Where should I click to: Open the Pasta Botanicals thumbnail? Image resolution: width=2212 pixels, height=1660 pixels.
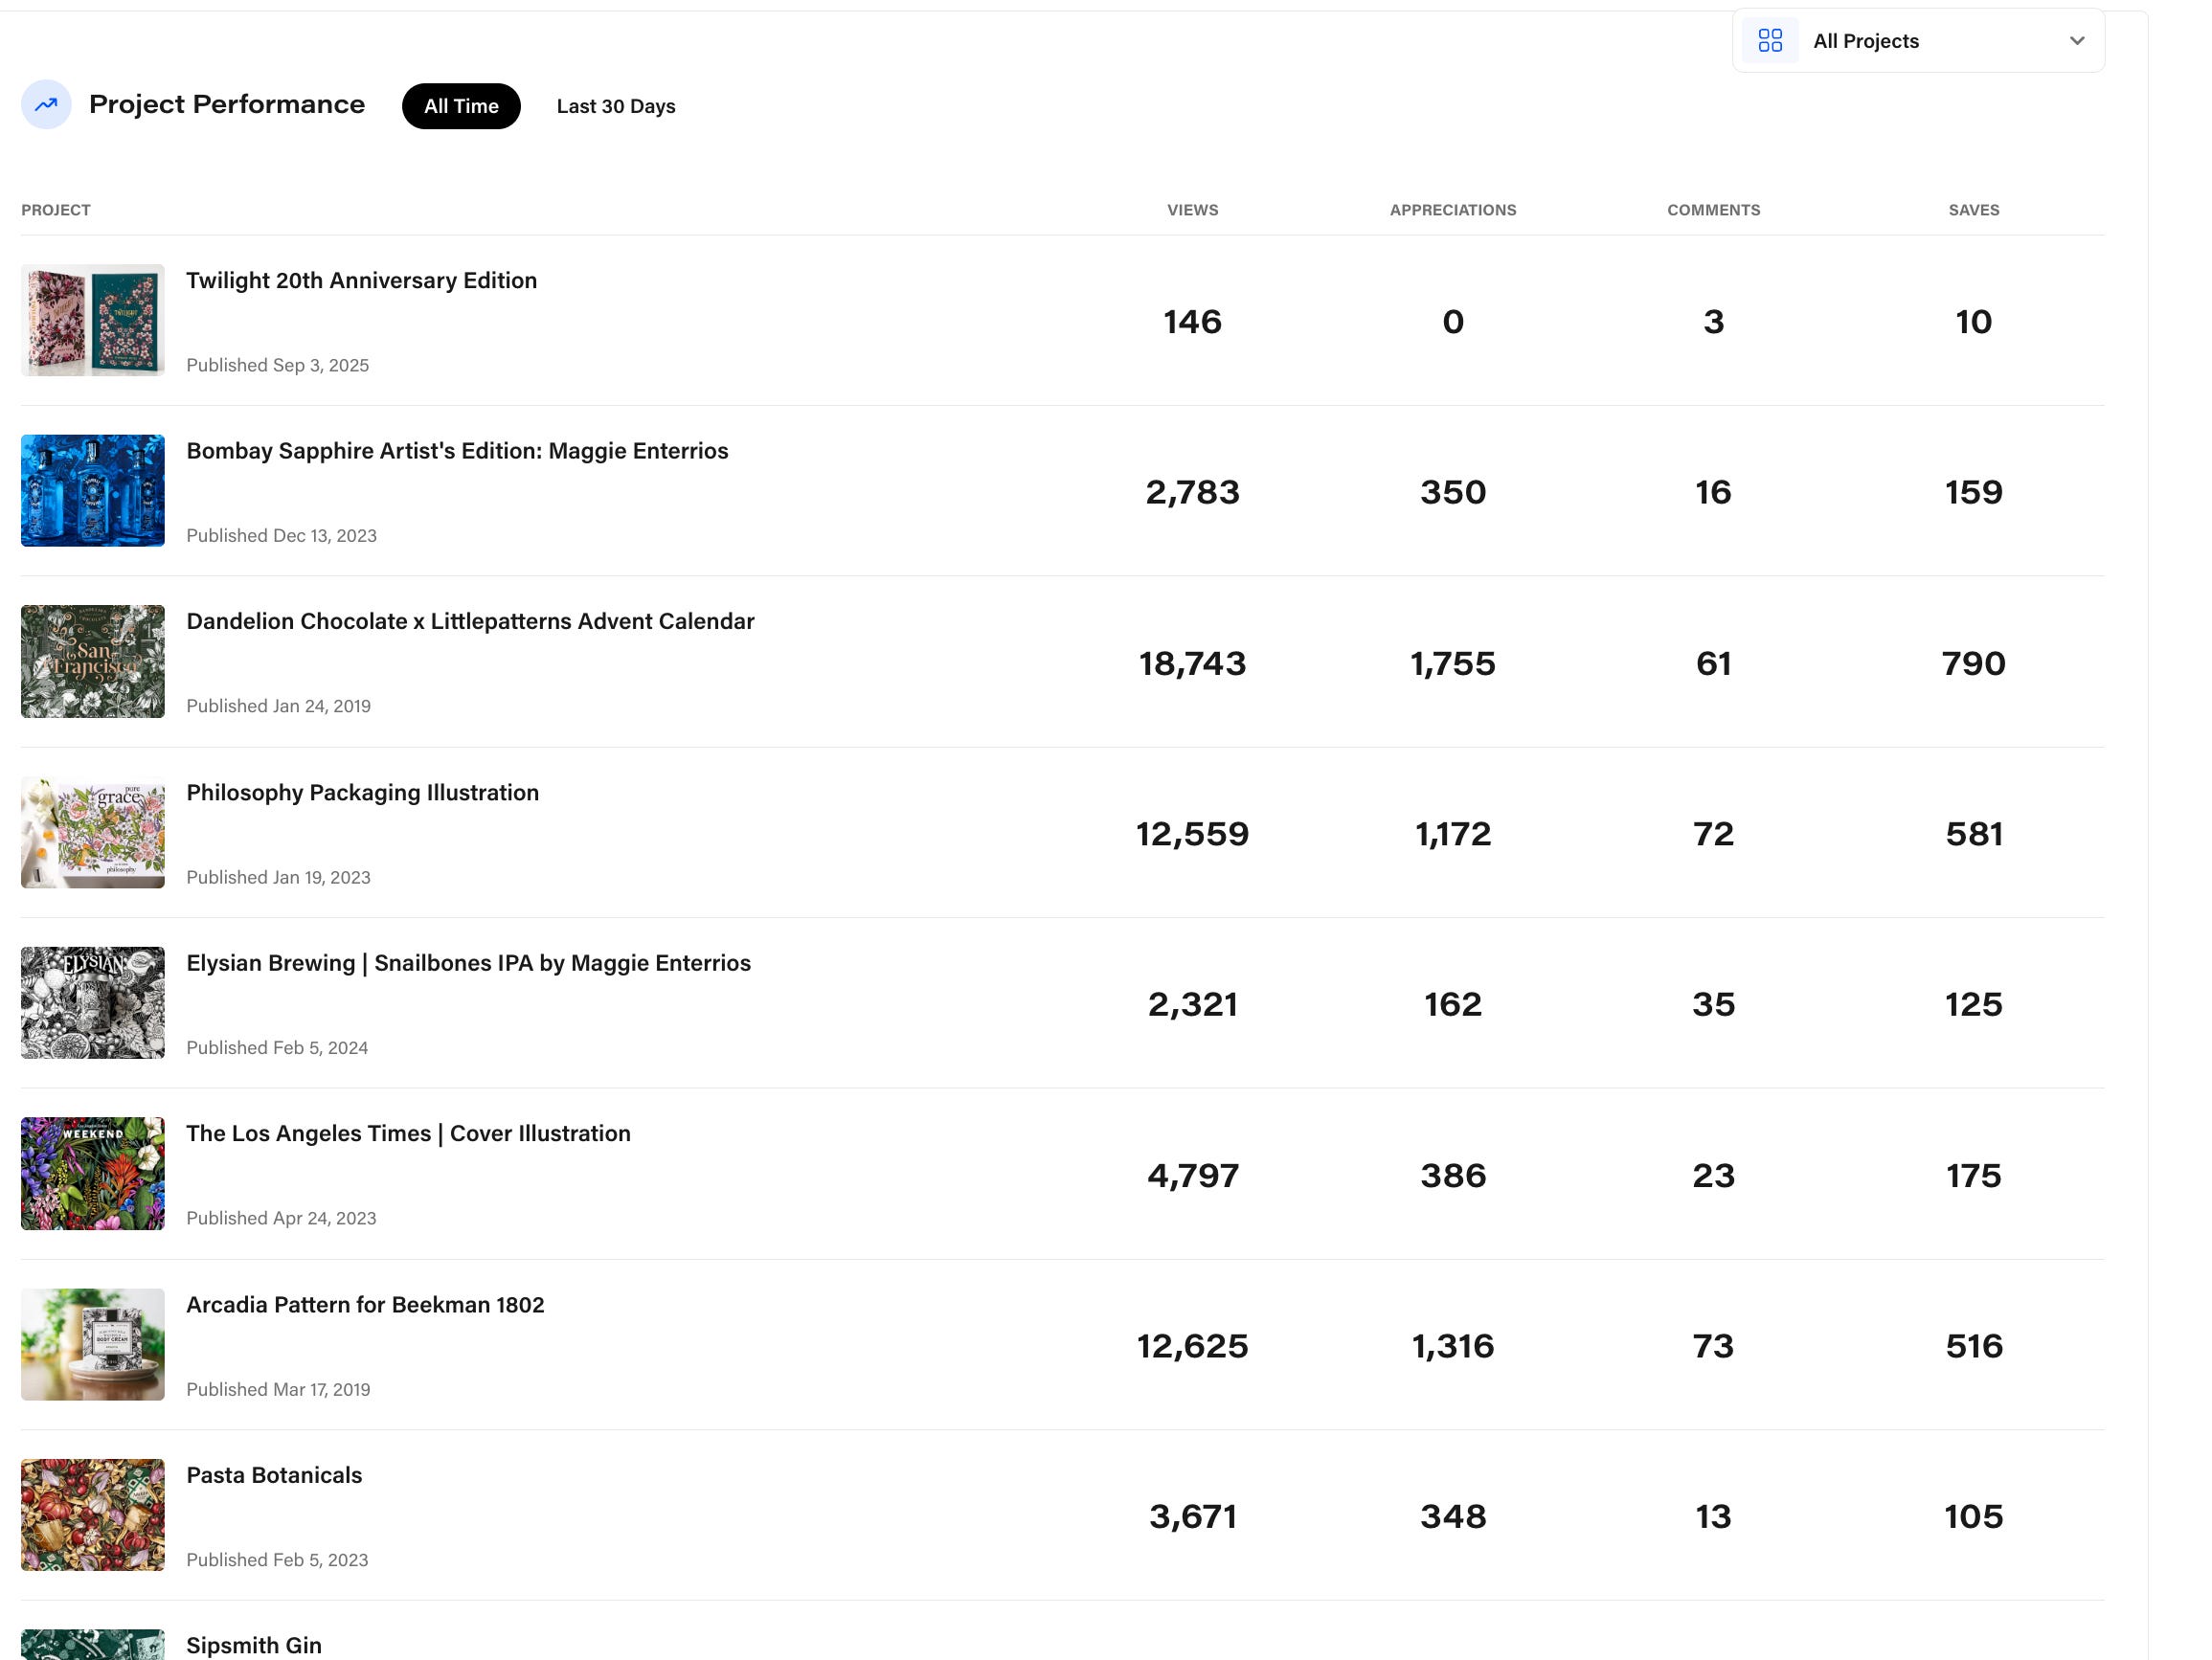(92, 1514)
